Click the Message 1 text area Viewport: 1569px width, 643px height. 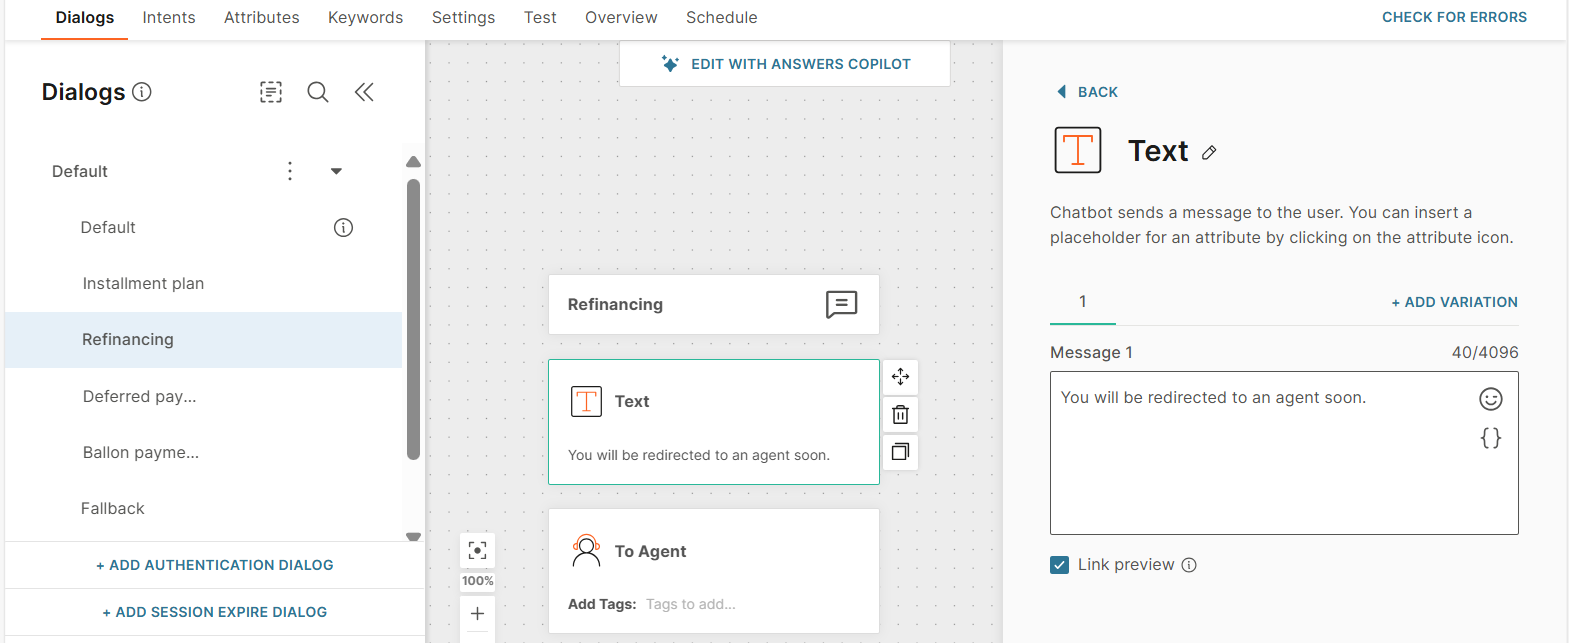coord(1284,453)
